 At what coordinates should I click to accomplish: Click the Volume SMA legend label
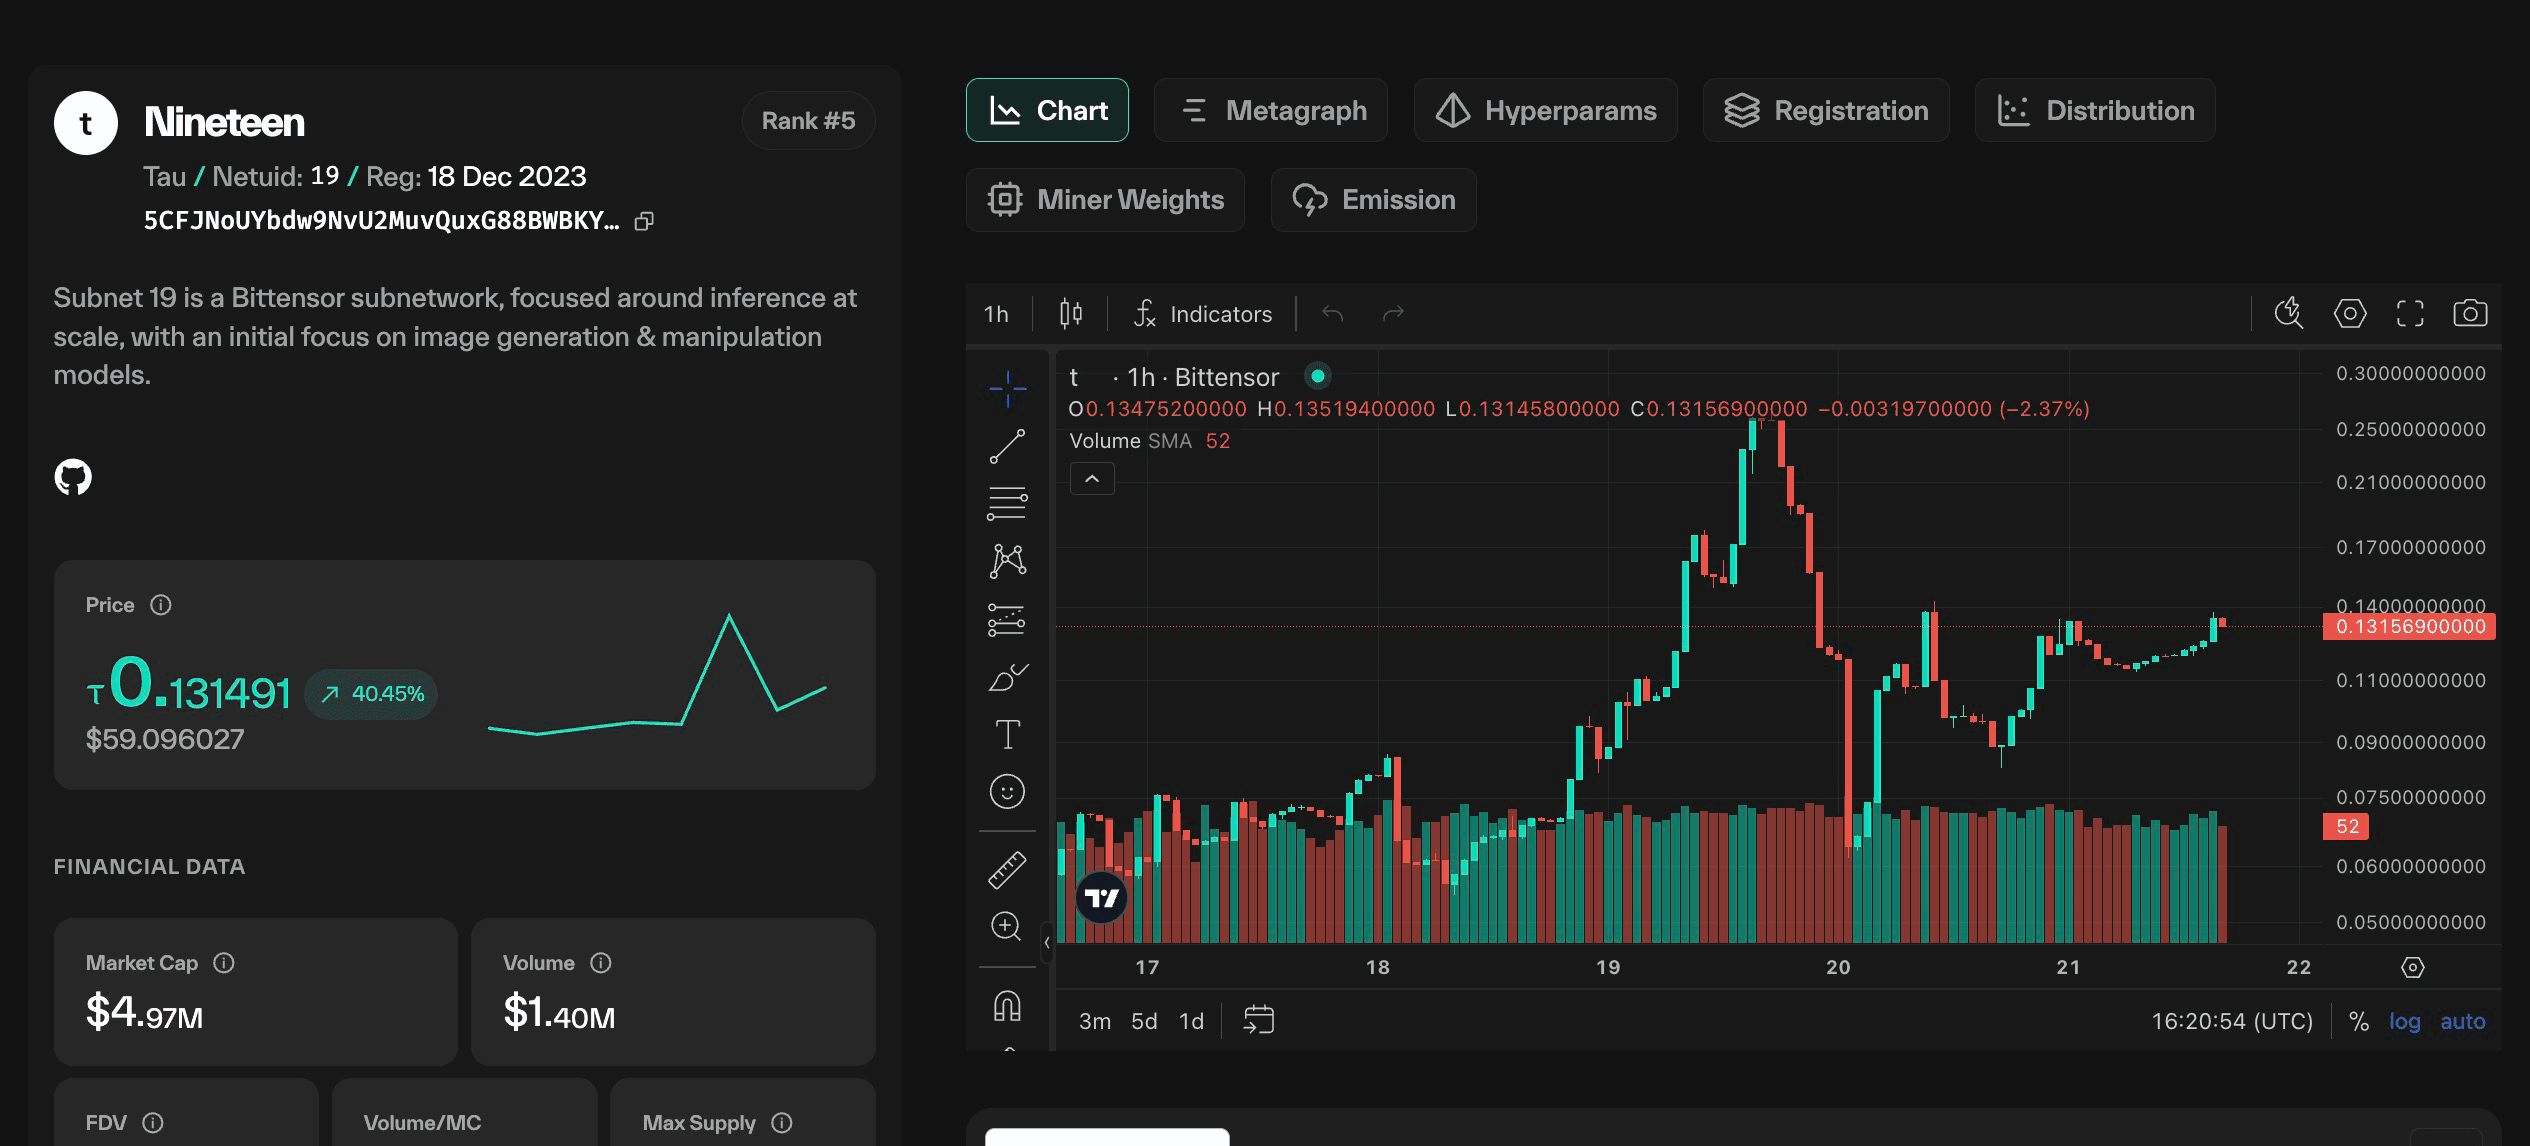click(1130, 441)
